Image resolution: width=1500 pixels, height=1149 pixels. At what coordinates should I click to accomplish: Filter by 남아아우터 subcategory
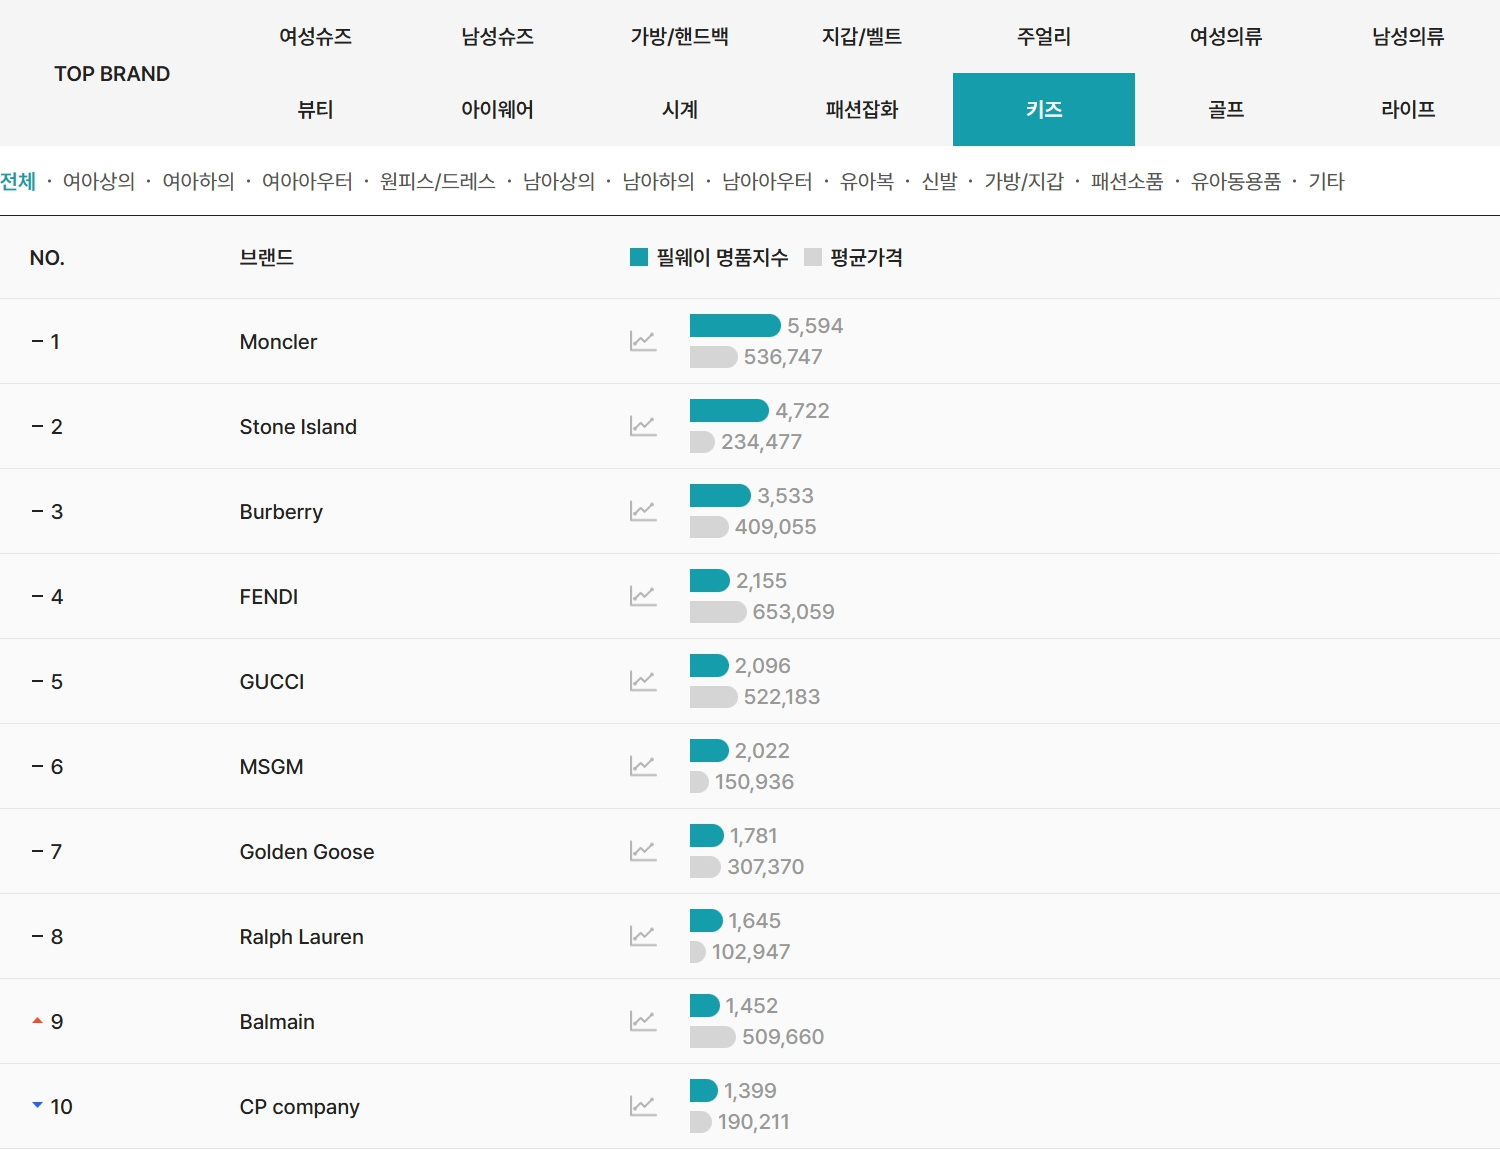click(767, 181)
